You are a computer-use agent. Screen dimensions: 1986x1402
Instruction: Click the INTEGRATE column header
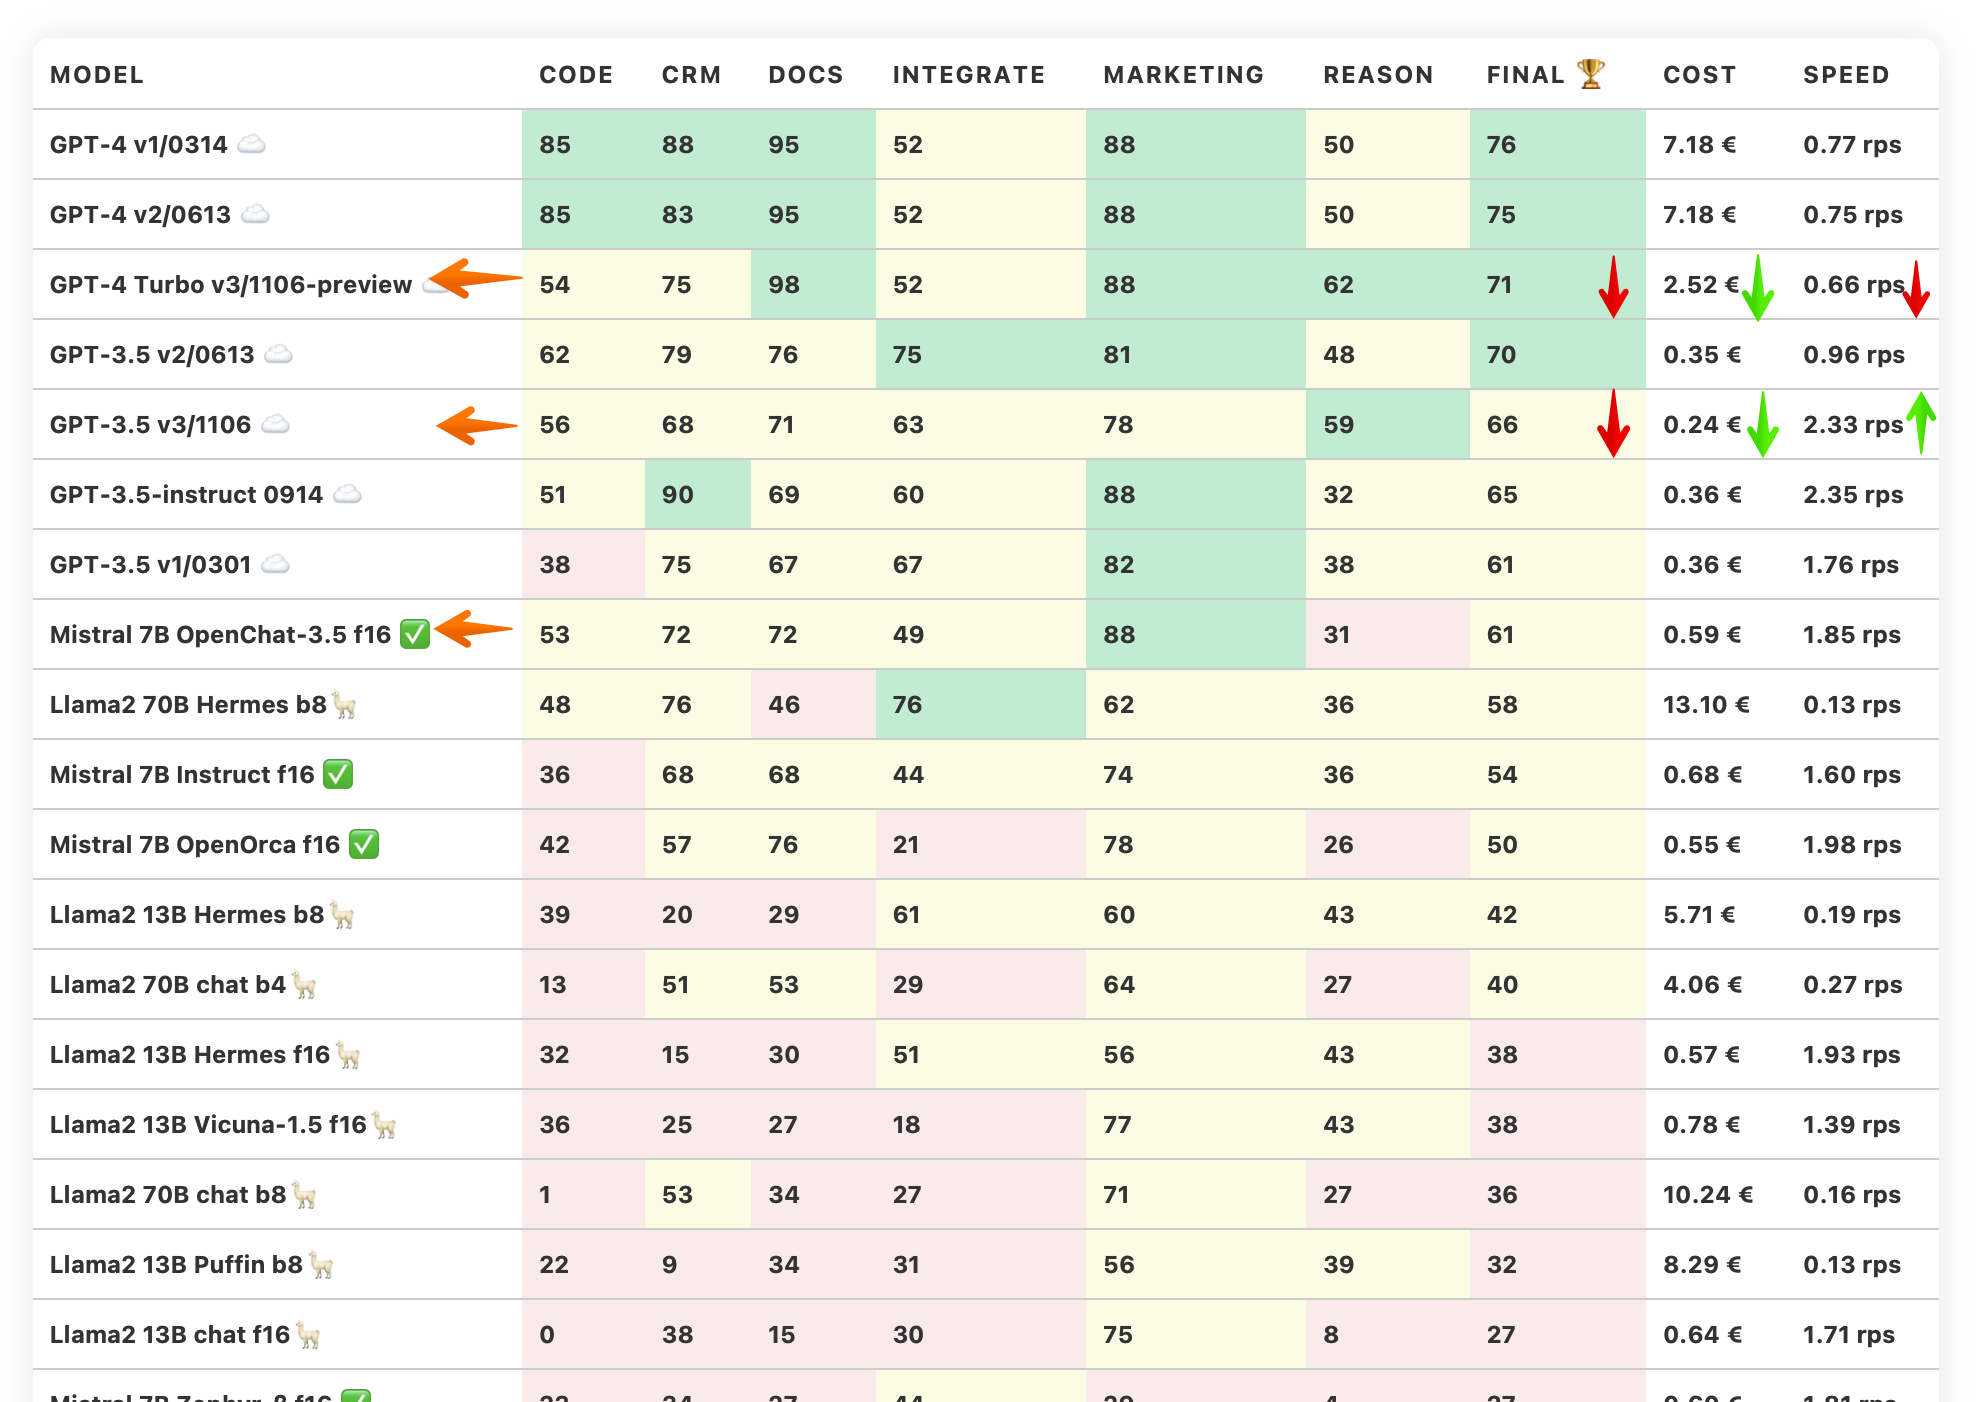969,75
